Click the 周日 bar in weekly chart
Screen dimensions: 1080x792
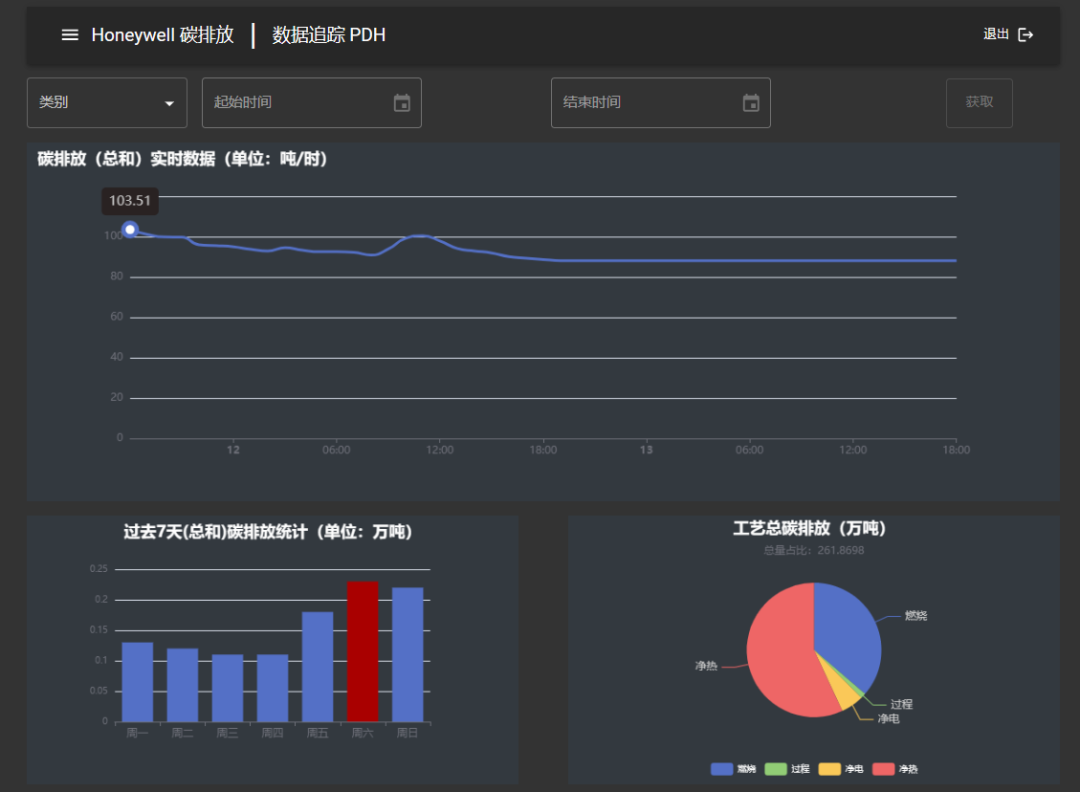pyautogui.click(x=408, y=654)
